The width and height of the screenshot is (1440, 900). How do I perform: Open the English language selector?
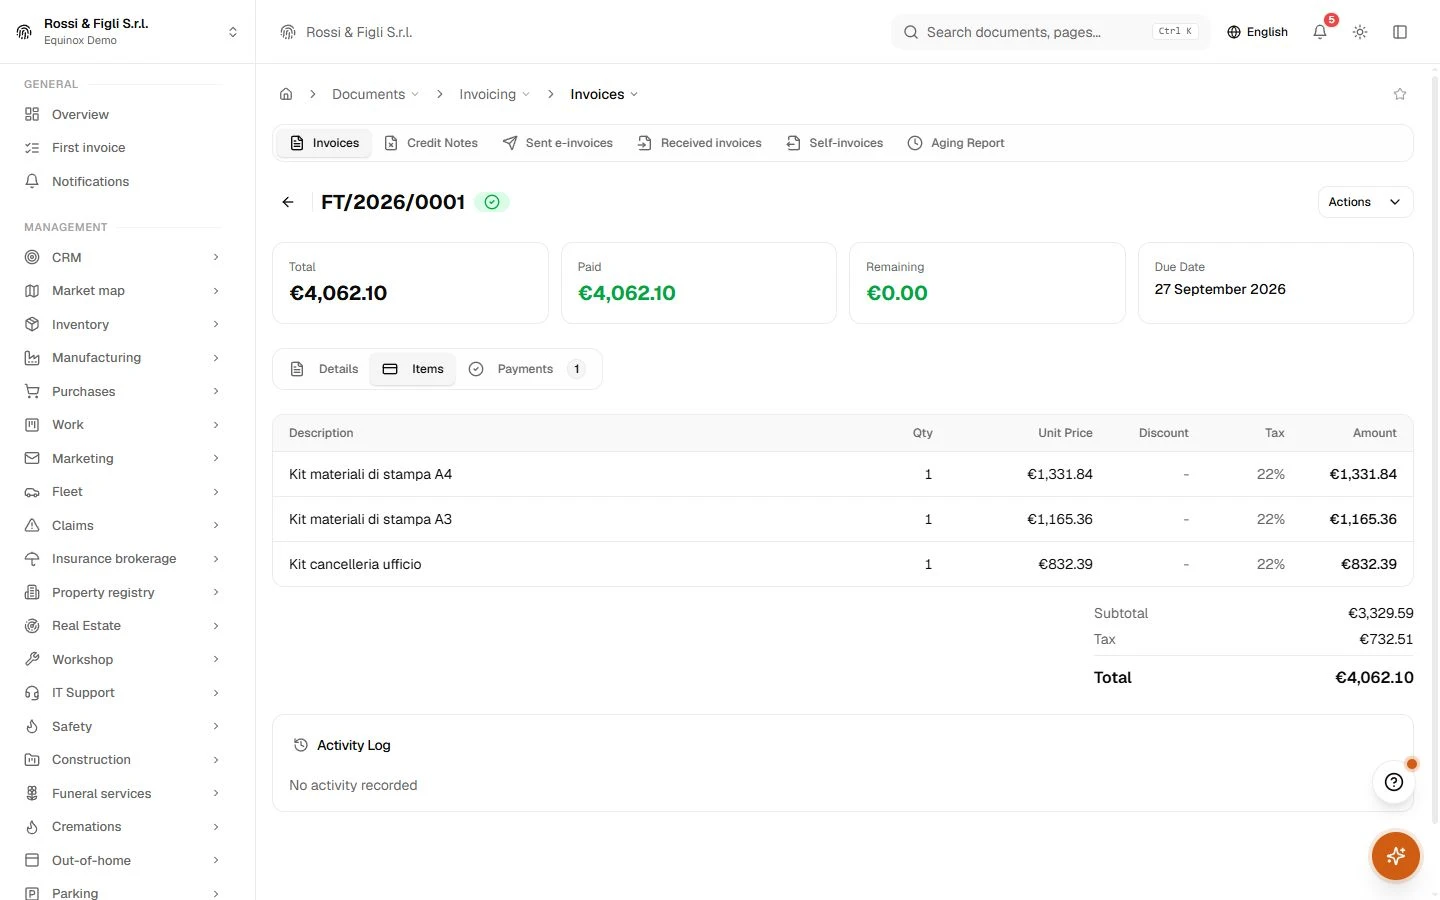pyautogui.click(x=1257, y=32)
